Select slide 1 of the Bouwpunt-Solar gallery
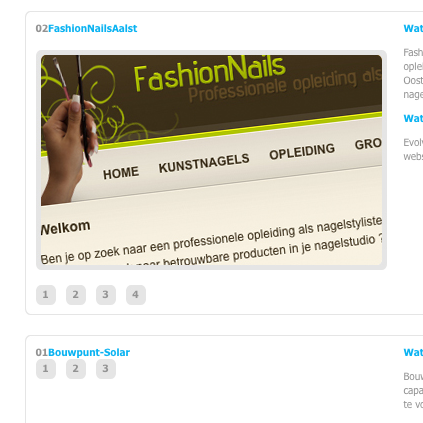This screenshot has height=423, width=423. [46, 369]
